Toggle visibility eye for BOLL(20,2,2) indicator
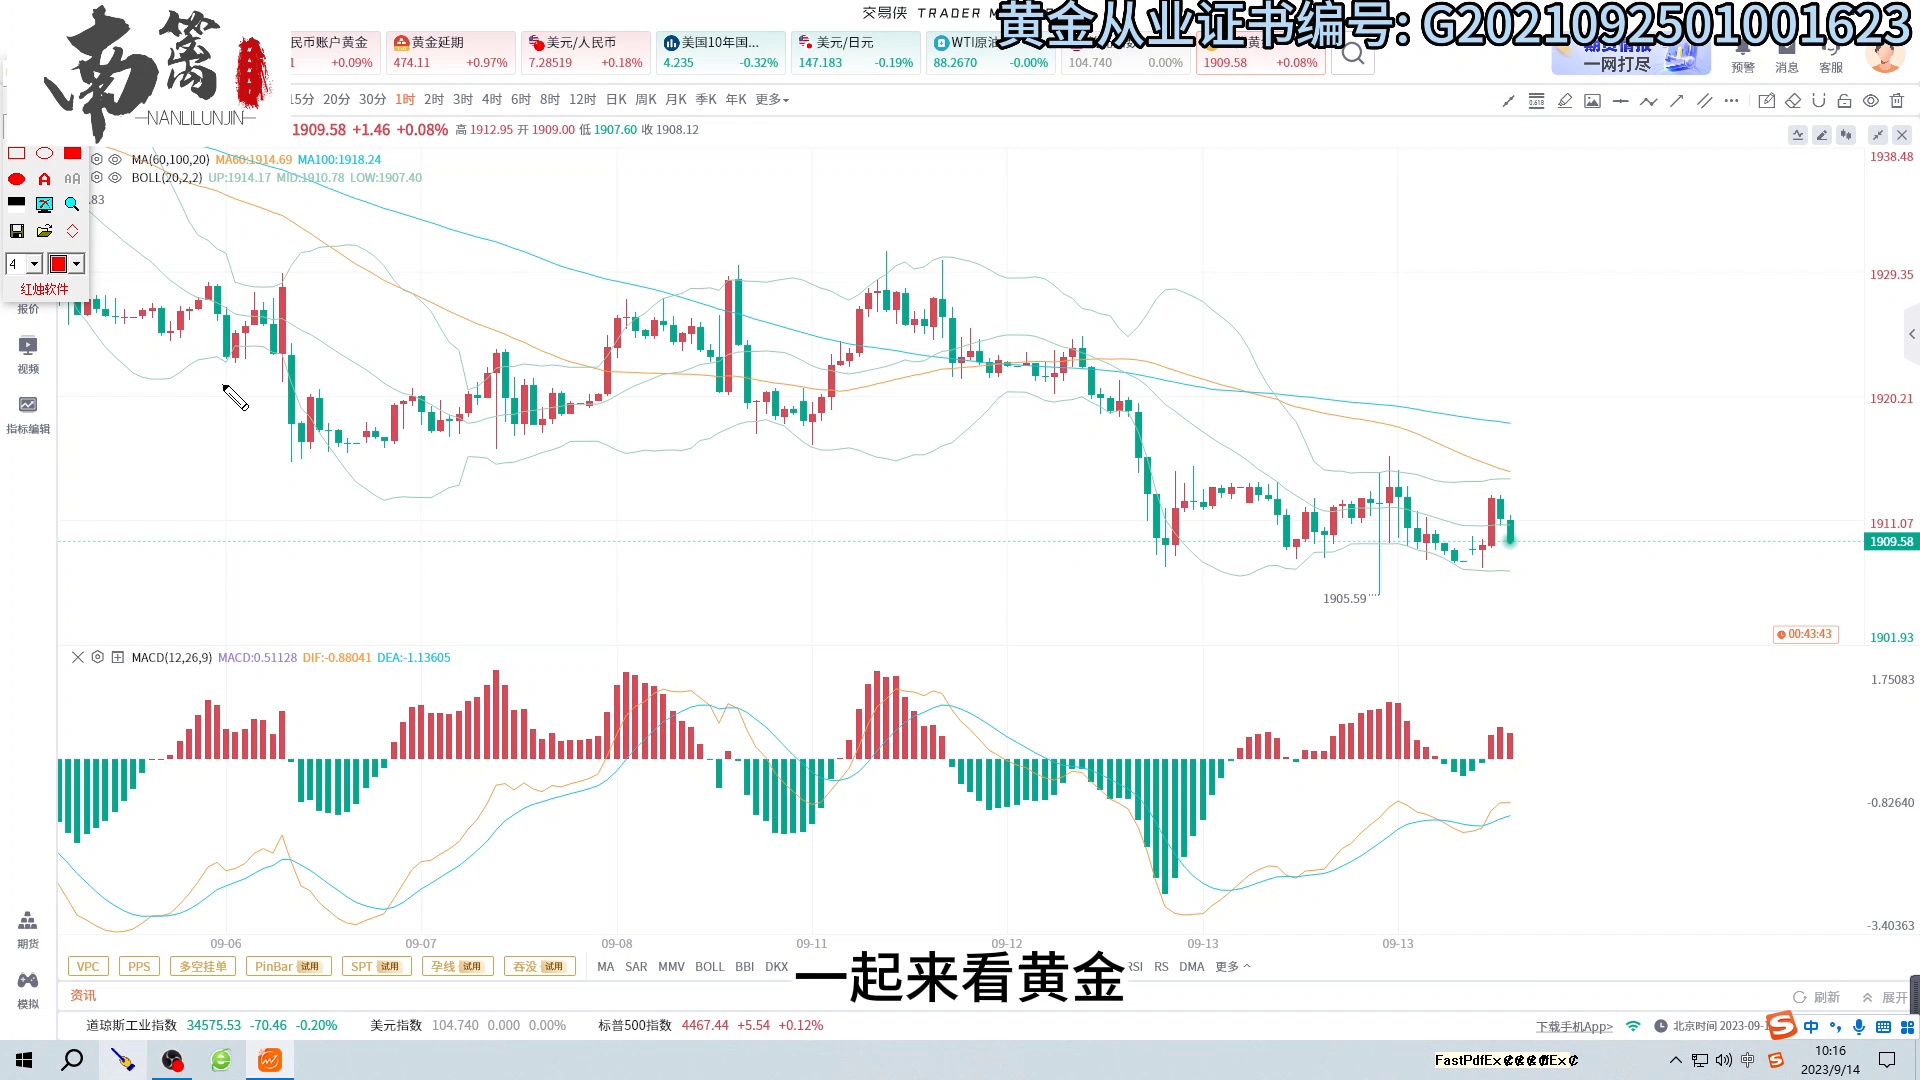The image size is (1920, 1080). pyautogui.click(x=115, y=177)
